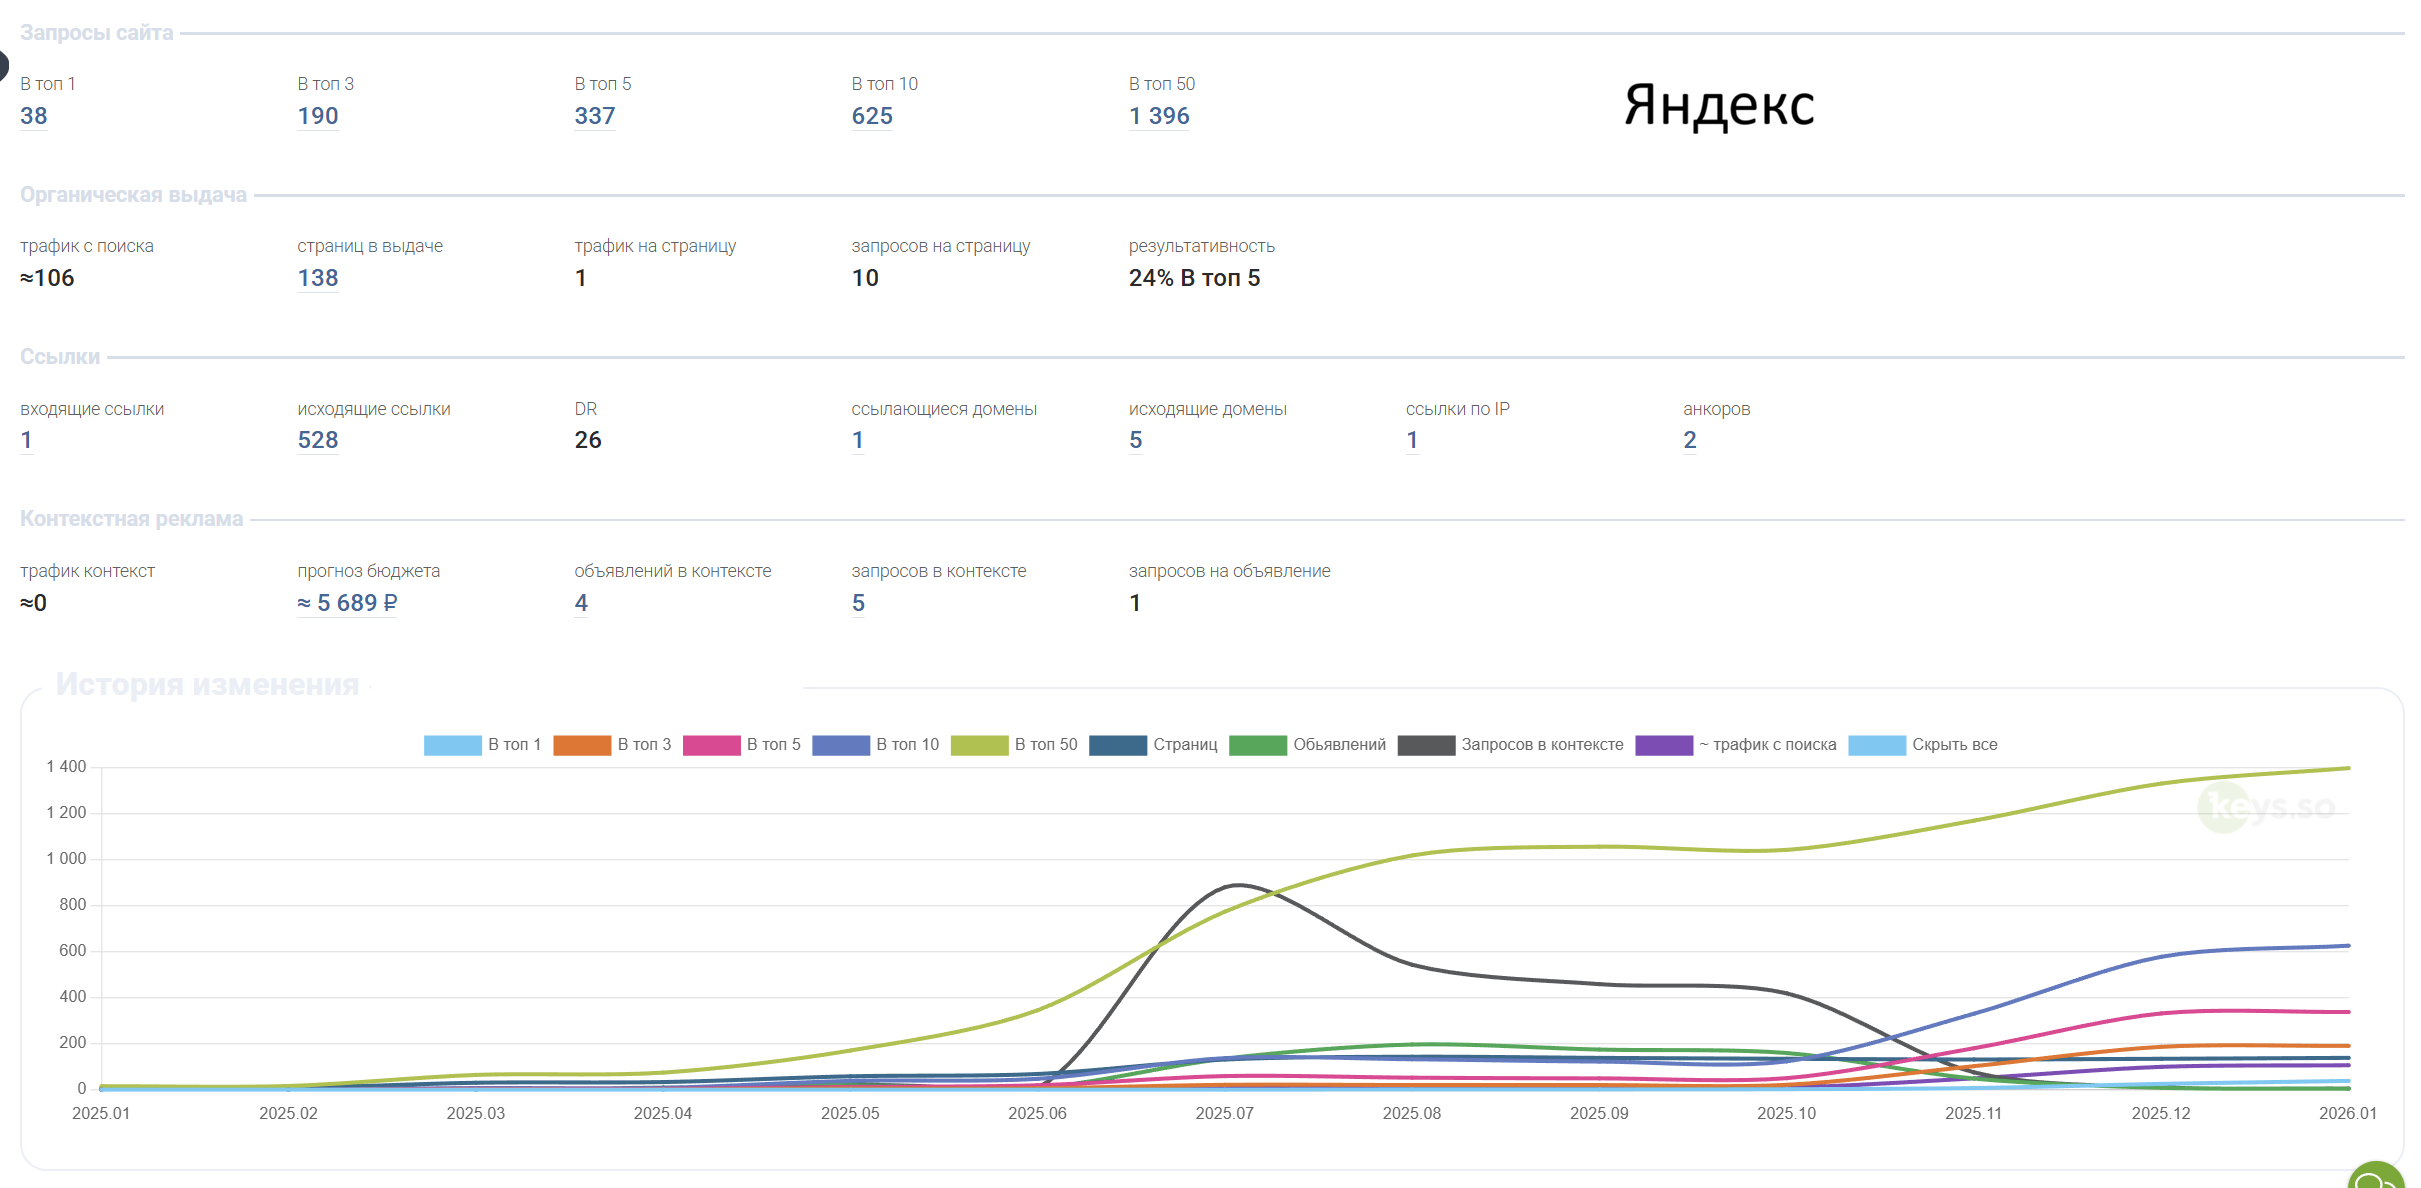The width and height of the screenshot is (2421, 1188).
Task: Click the 'трафик с поиска' value ≈106
Action: pos(47,278)
